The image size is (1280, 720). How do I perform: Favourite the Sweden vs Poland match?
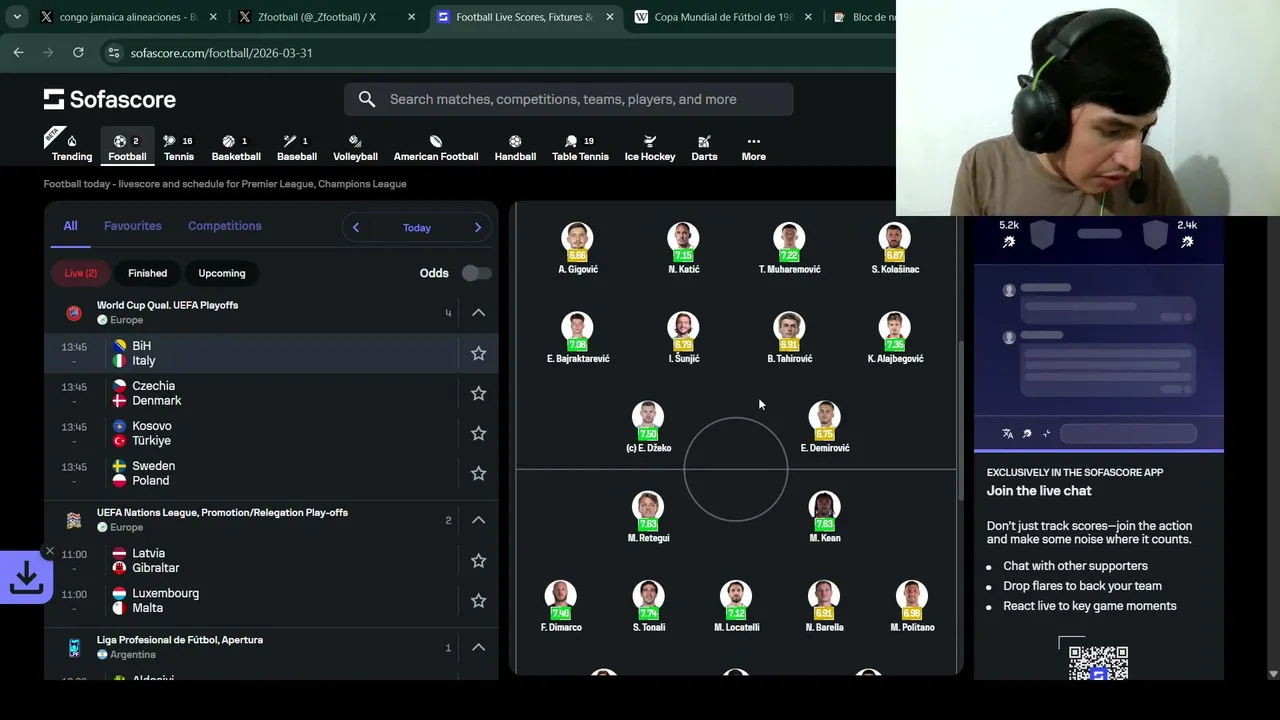click(478, 473)
